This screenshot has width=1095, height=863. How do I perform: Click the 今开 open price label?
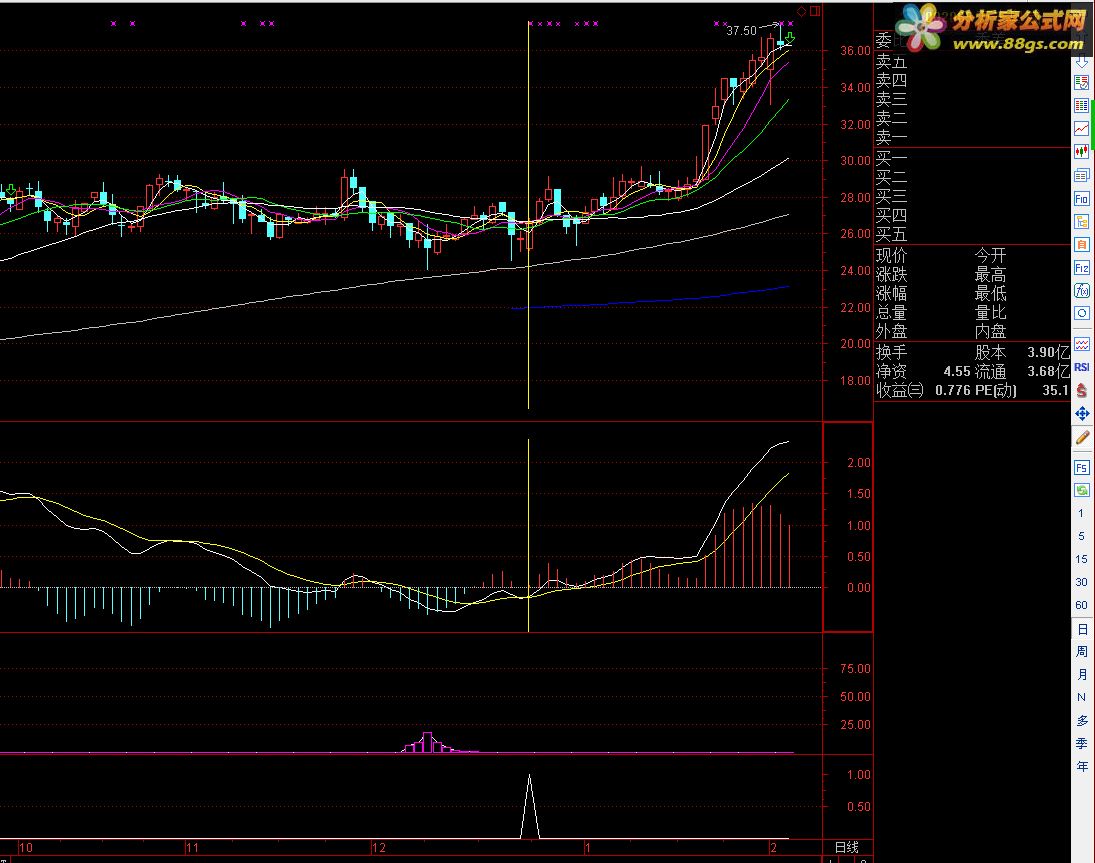coord(990,256)
